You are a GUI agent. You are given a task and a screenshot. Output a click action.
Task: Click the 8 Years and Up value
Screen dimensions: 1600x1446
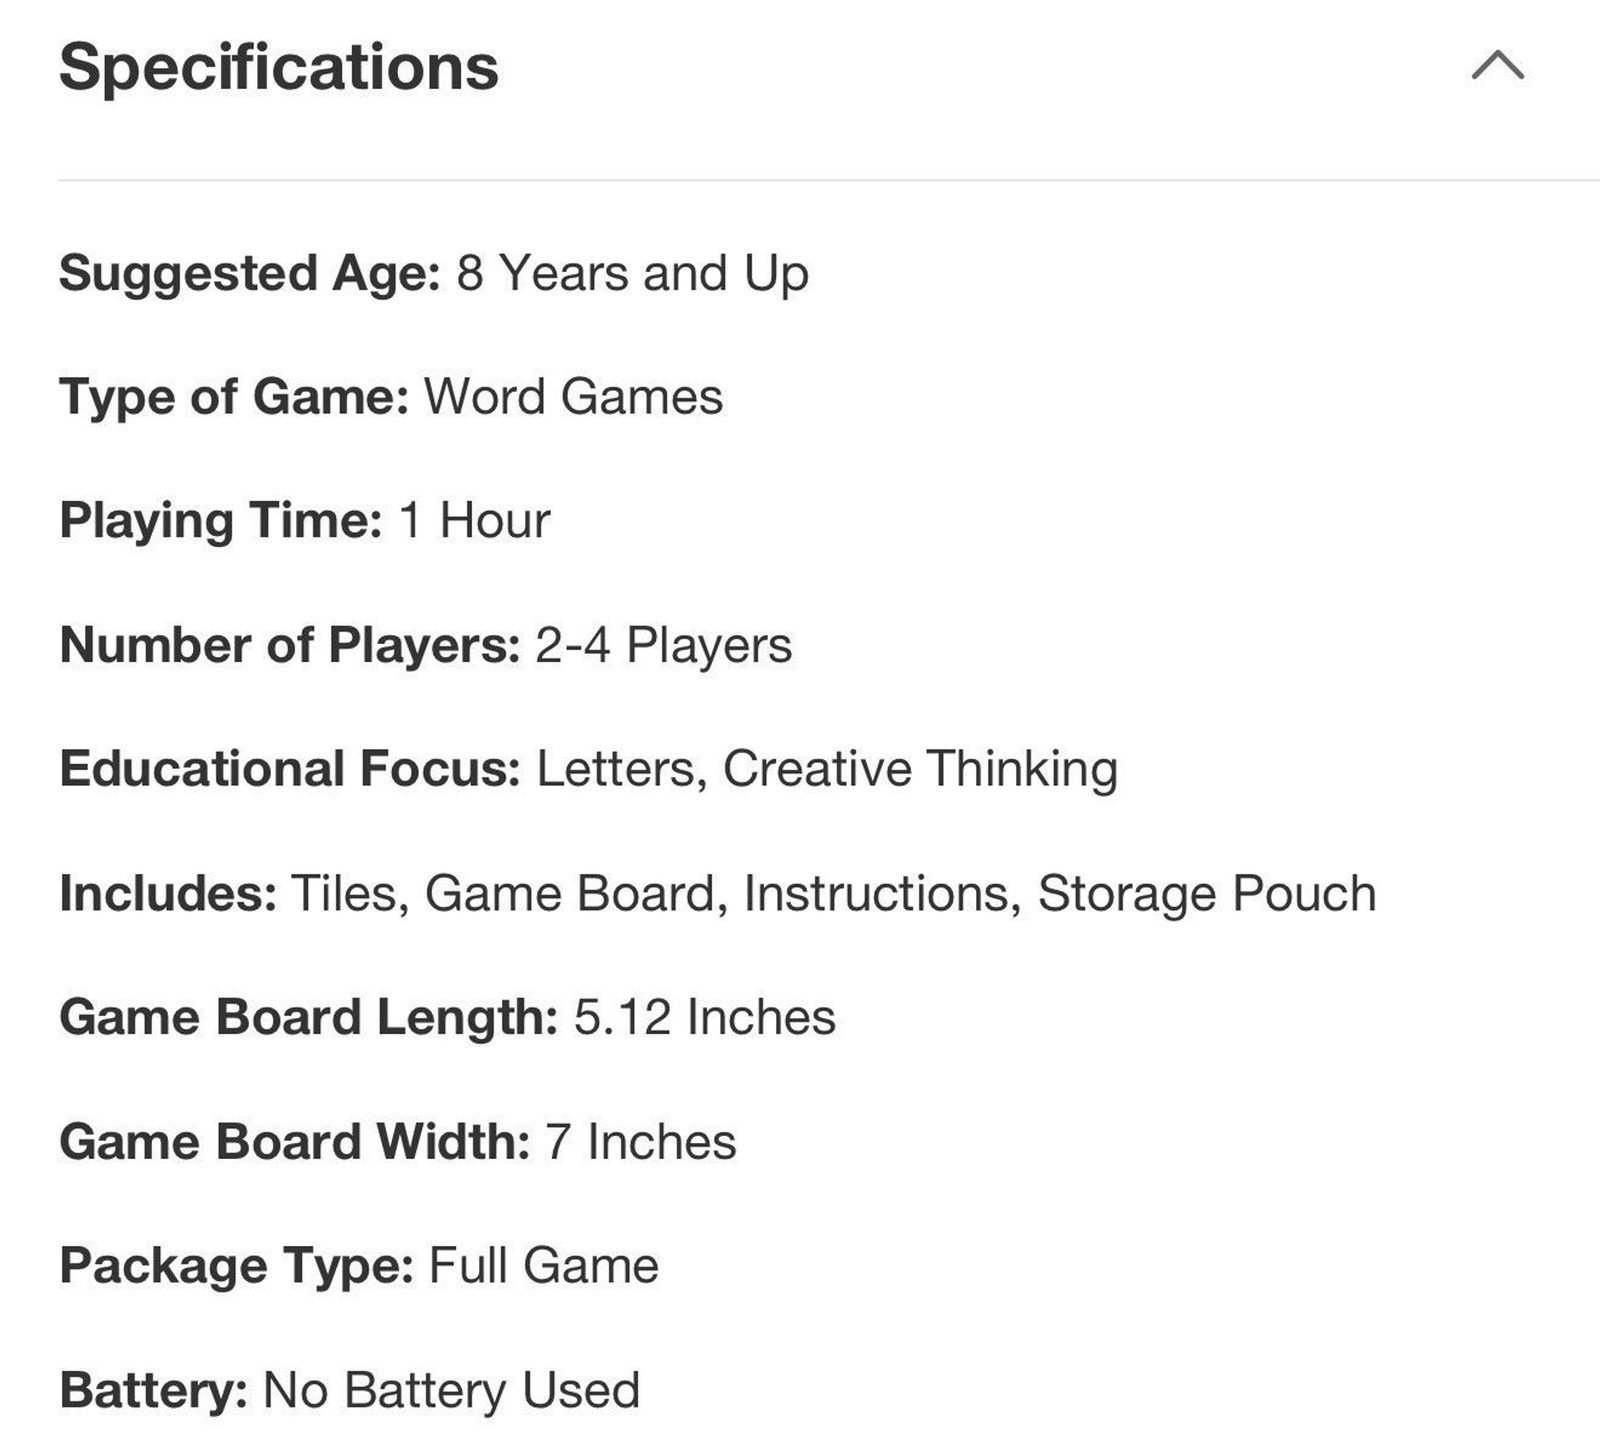(632, 273)
